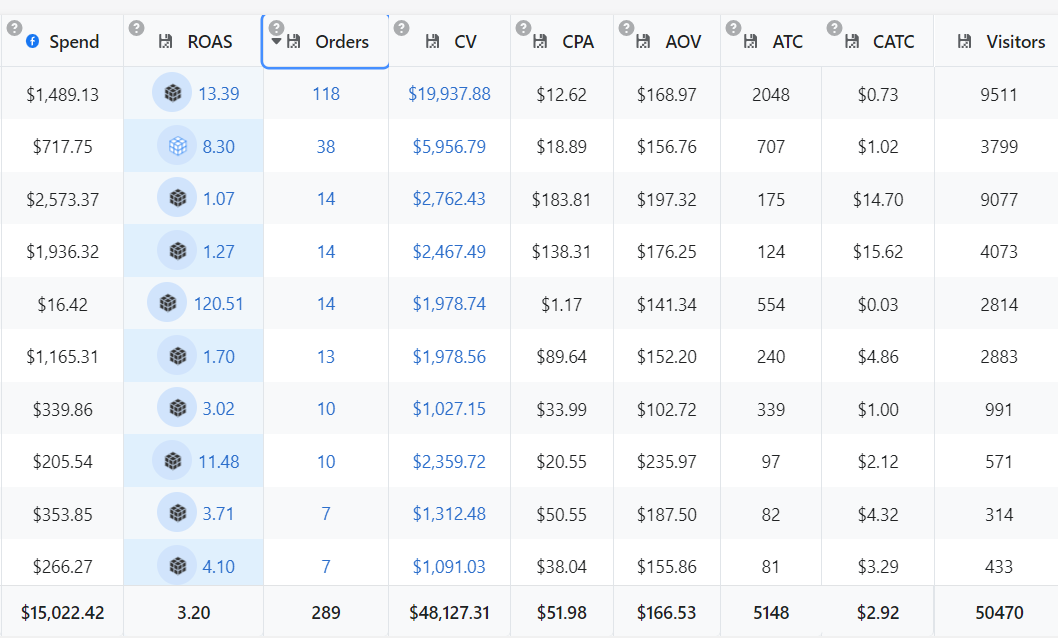Open conversion value $1,091.03 link
Screen dimensions: 1058x638
449,567
